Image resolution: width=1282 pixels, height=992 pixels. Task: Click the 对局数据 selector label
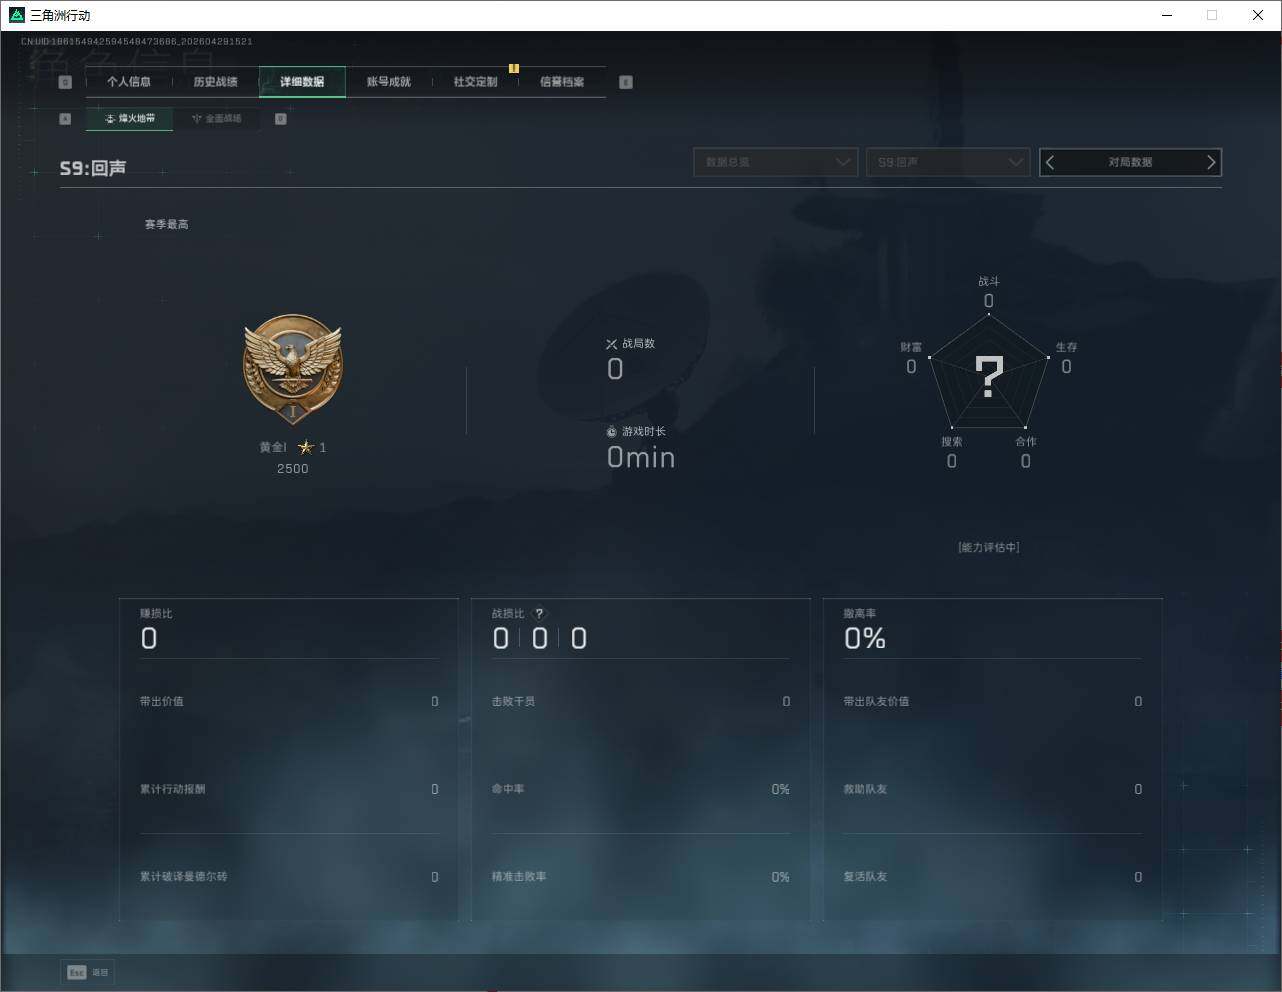pos(1130,162)
